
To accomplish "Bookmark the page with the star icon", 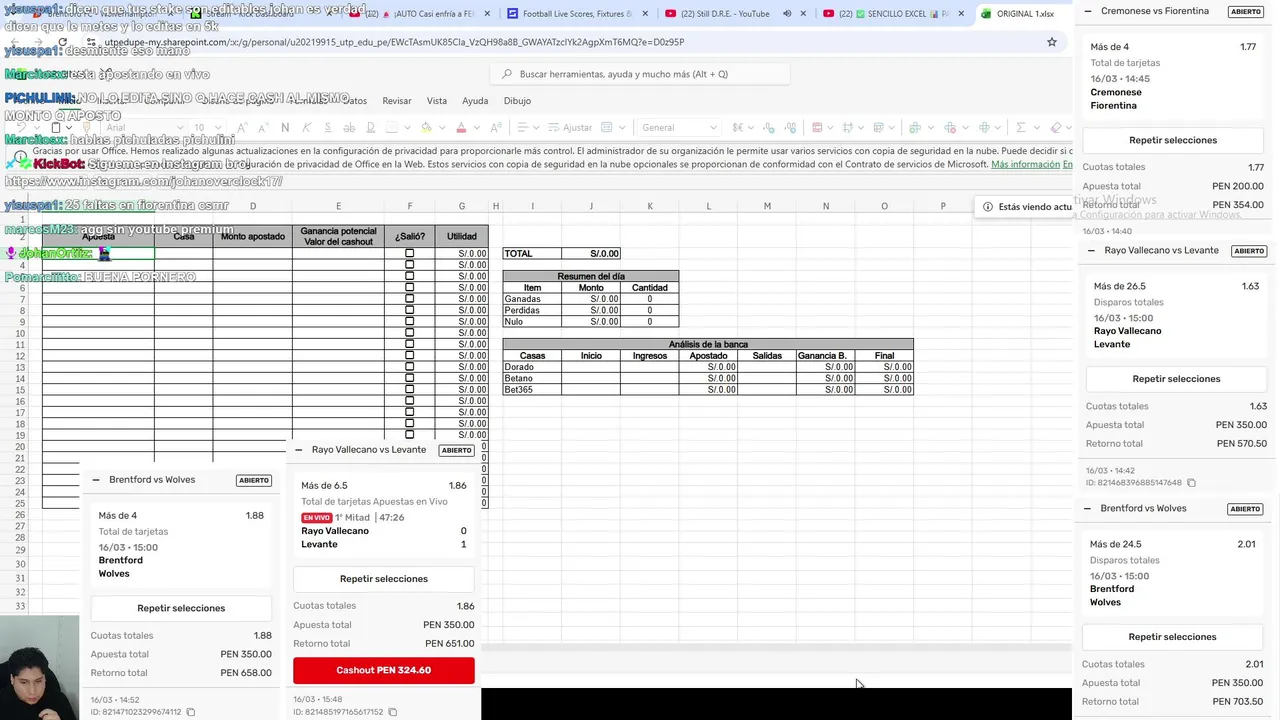I will [1051, 42].
